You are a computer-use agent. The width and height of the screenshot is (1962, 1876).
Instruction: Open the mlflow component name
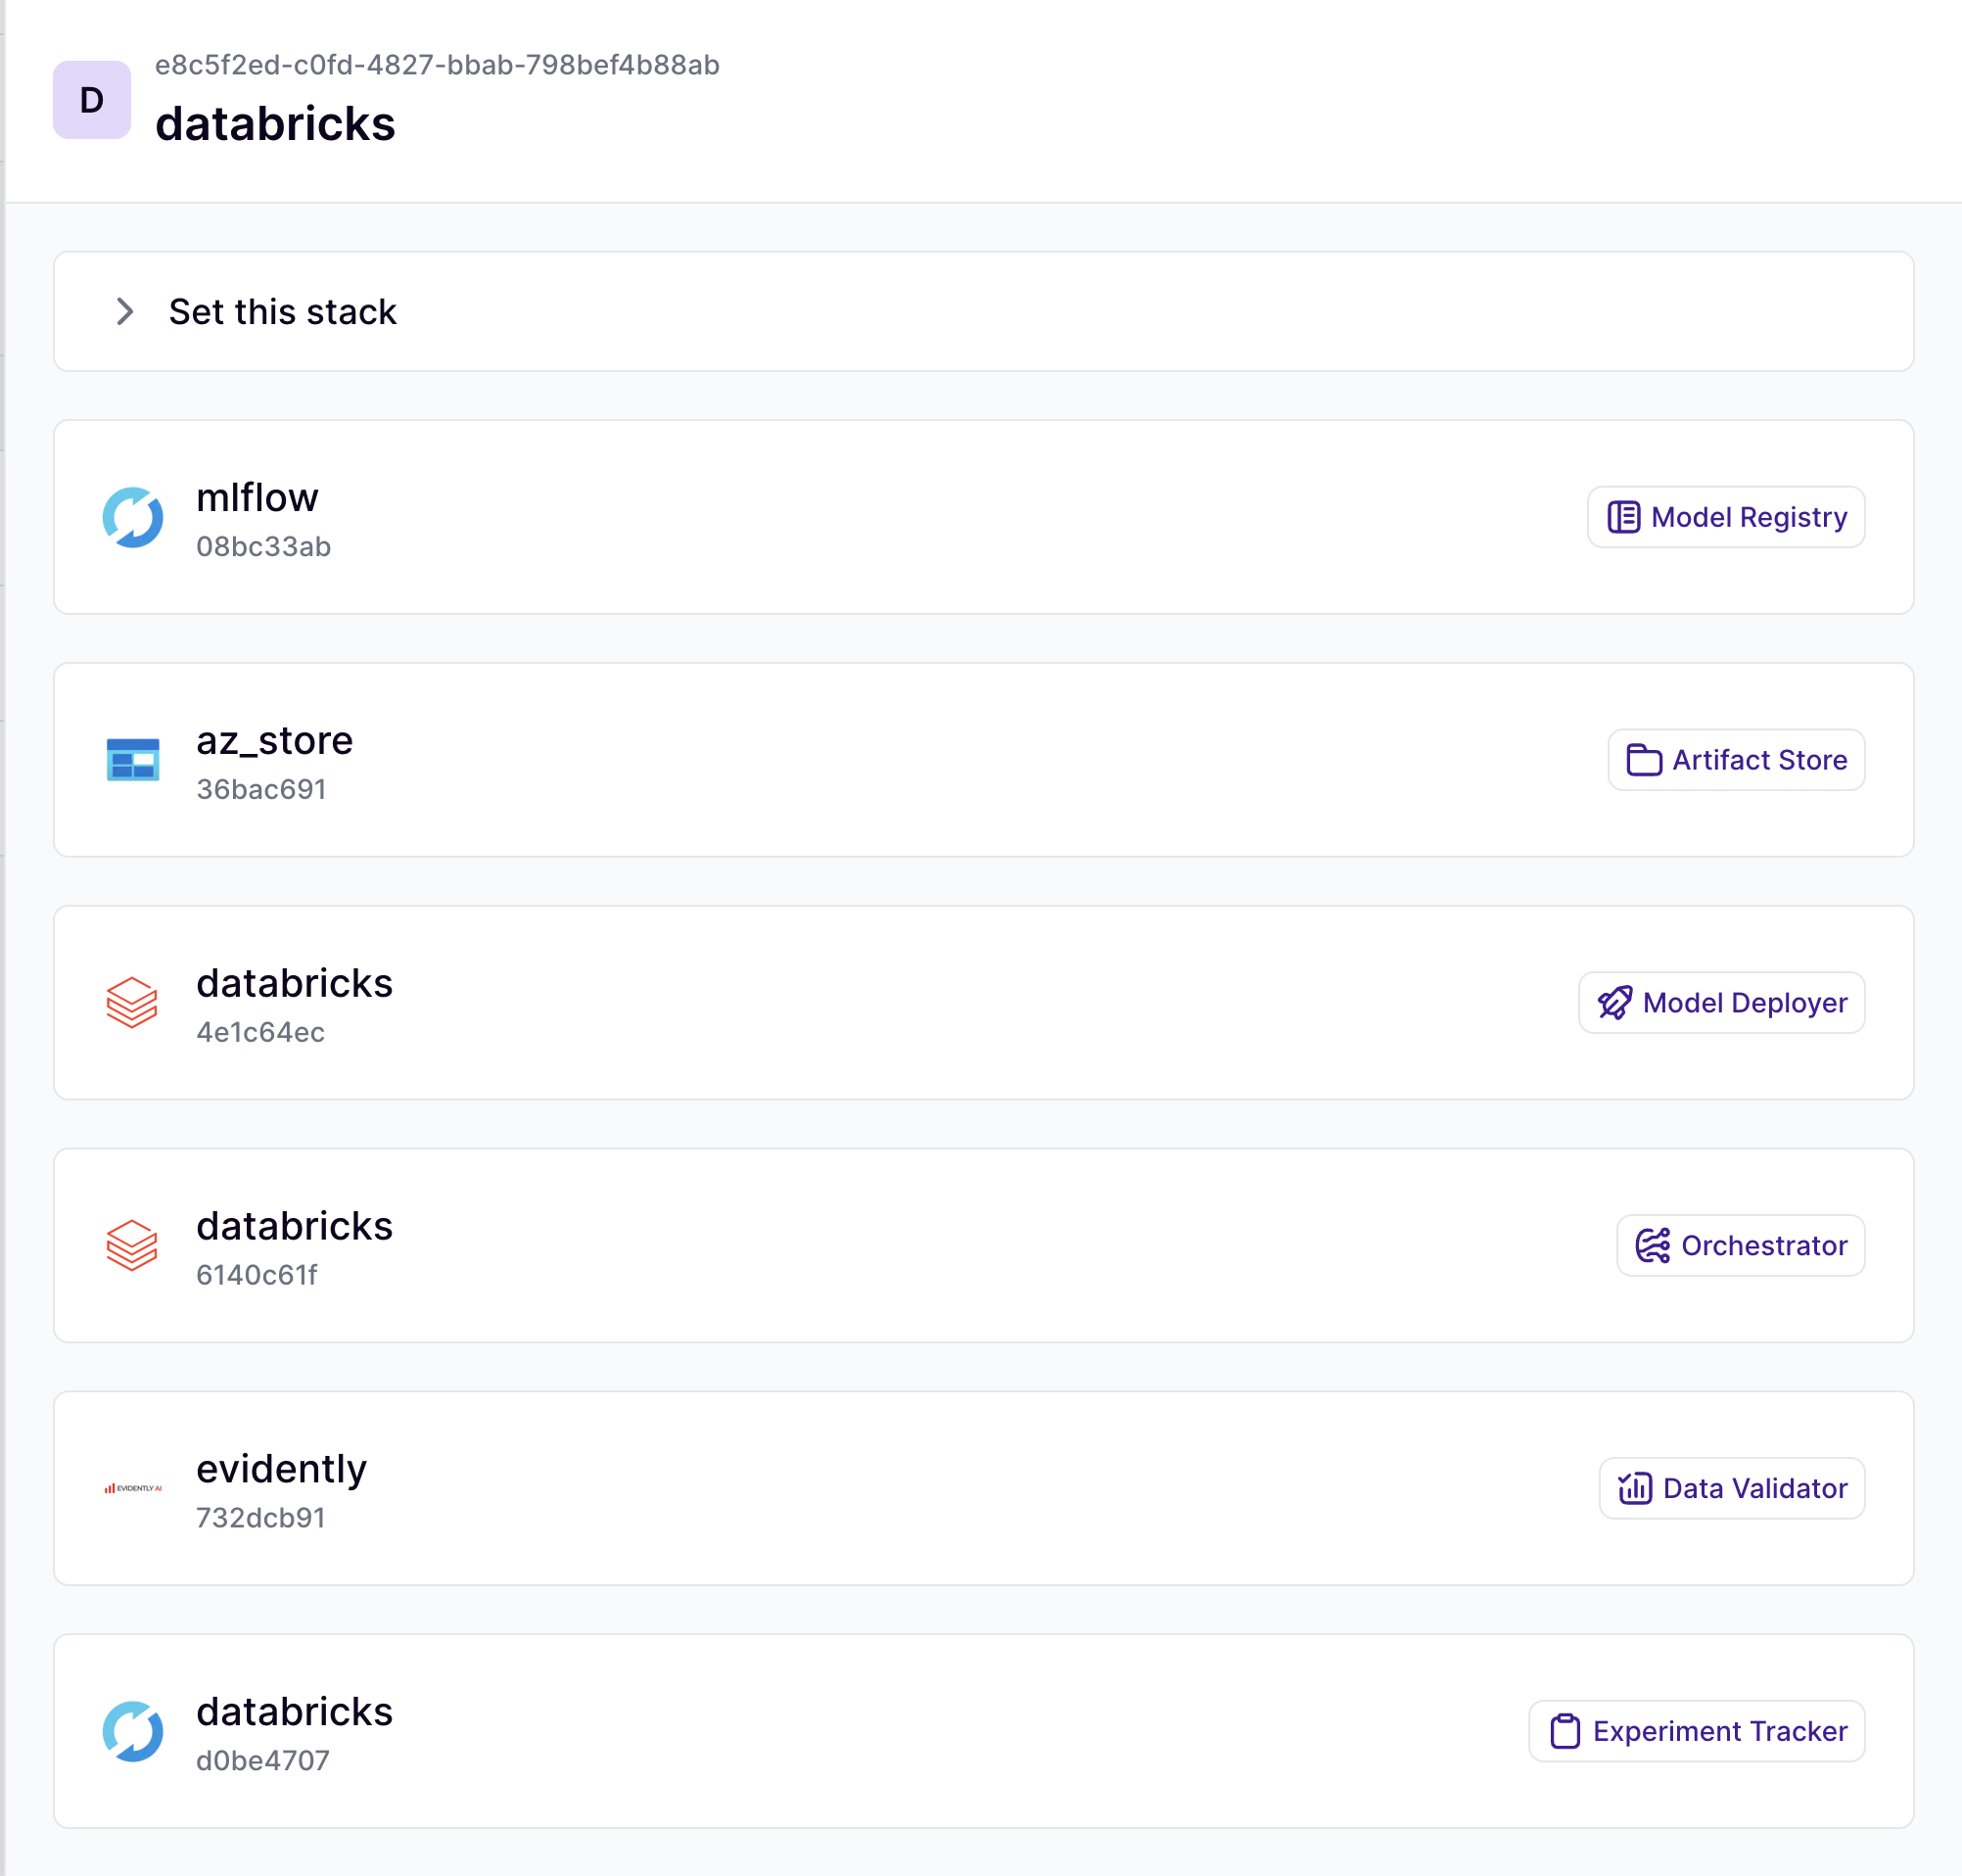[257, 498]
